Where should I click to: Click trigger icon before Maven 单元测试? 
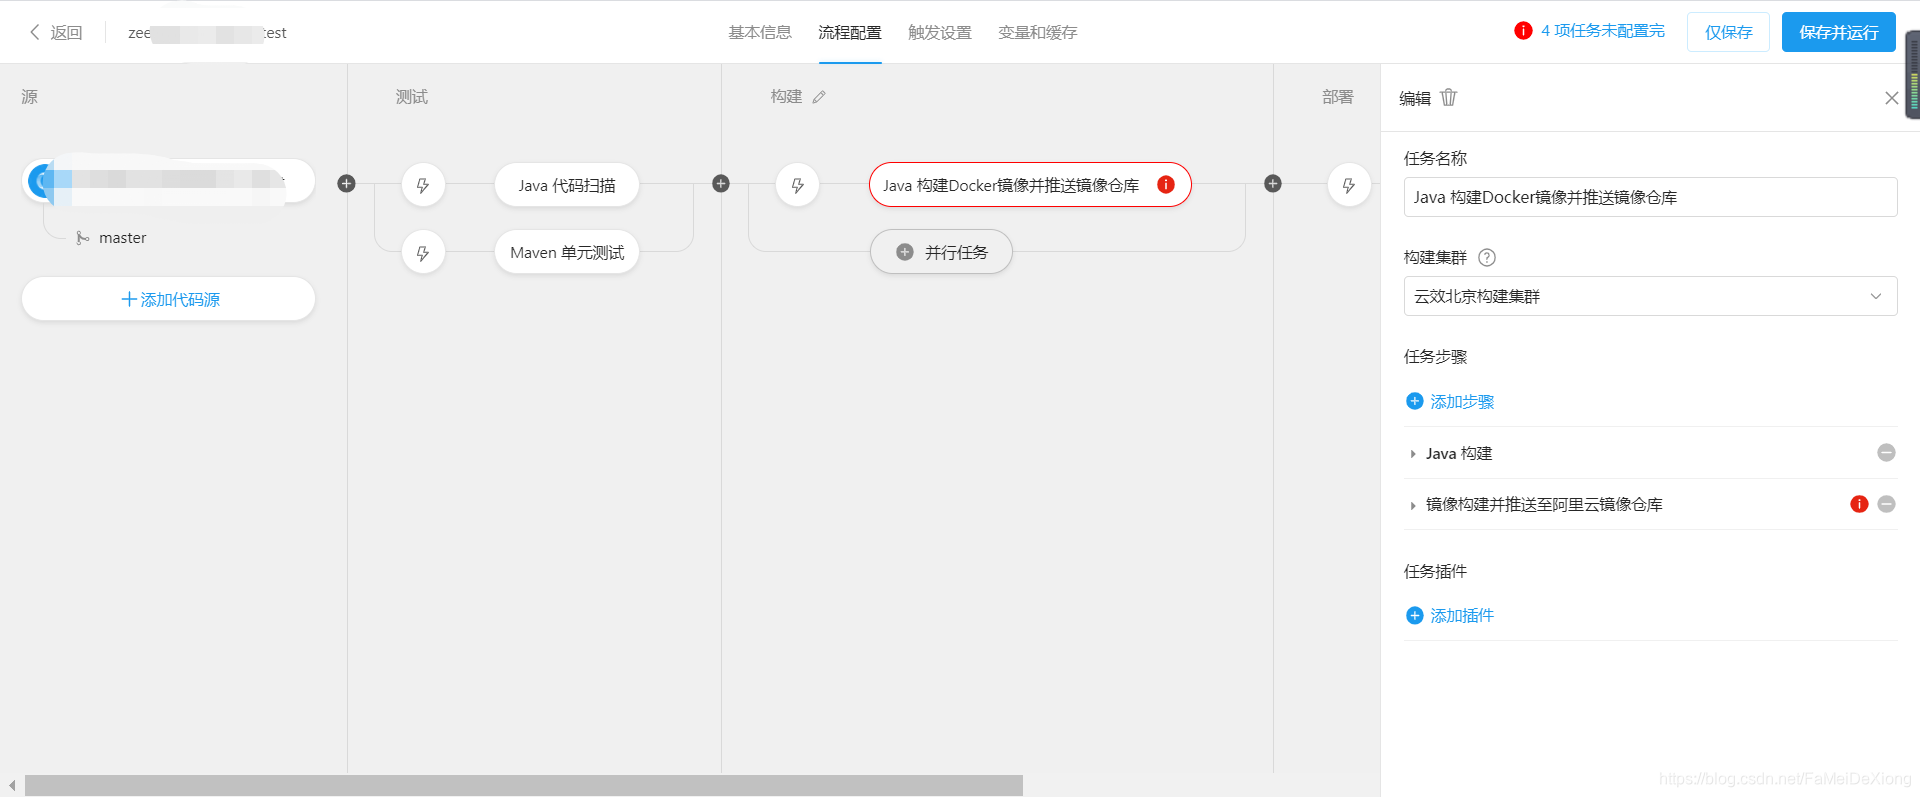423,253
